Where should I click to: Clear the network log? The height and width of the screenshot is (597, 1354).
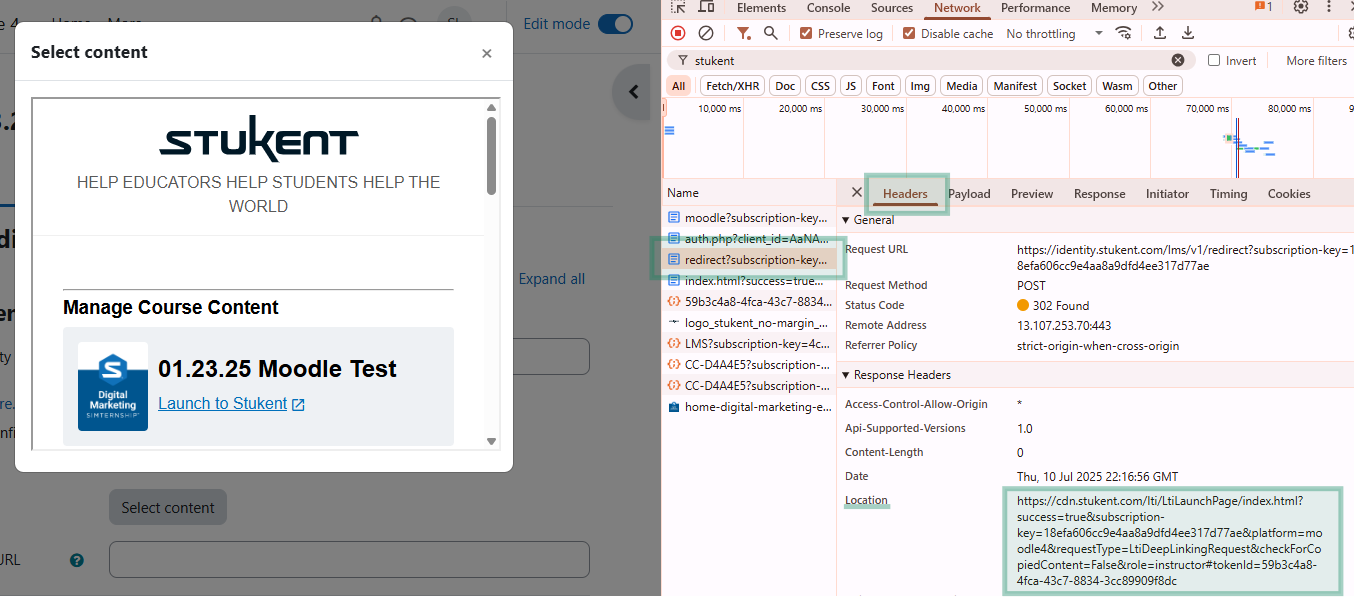tap(706, 33)
